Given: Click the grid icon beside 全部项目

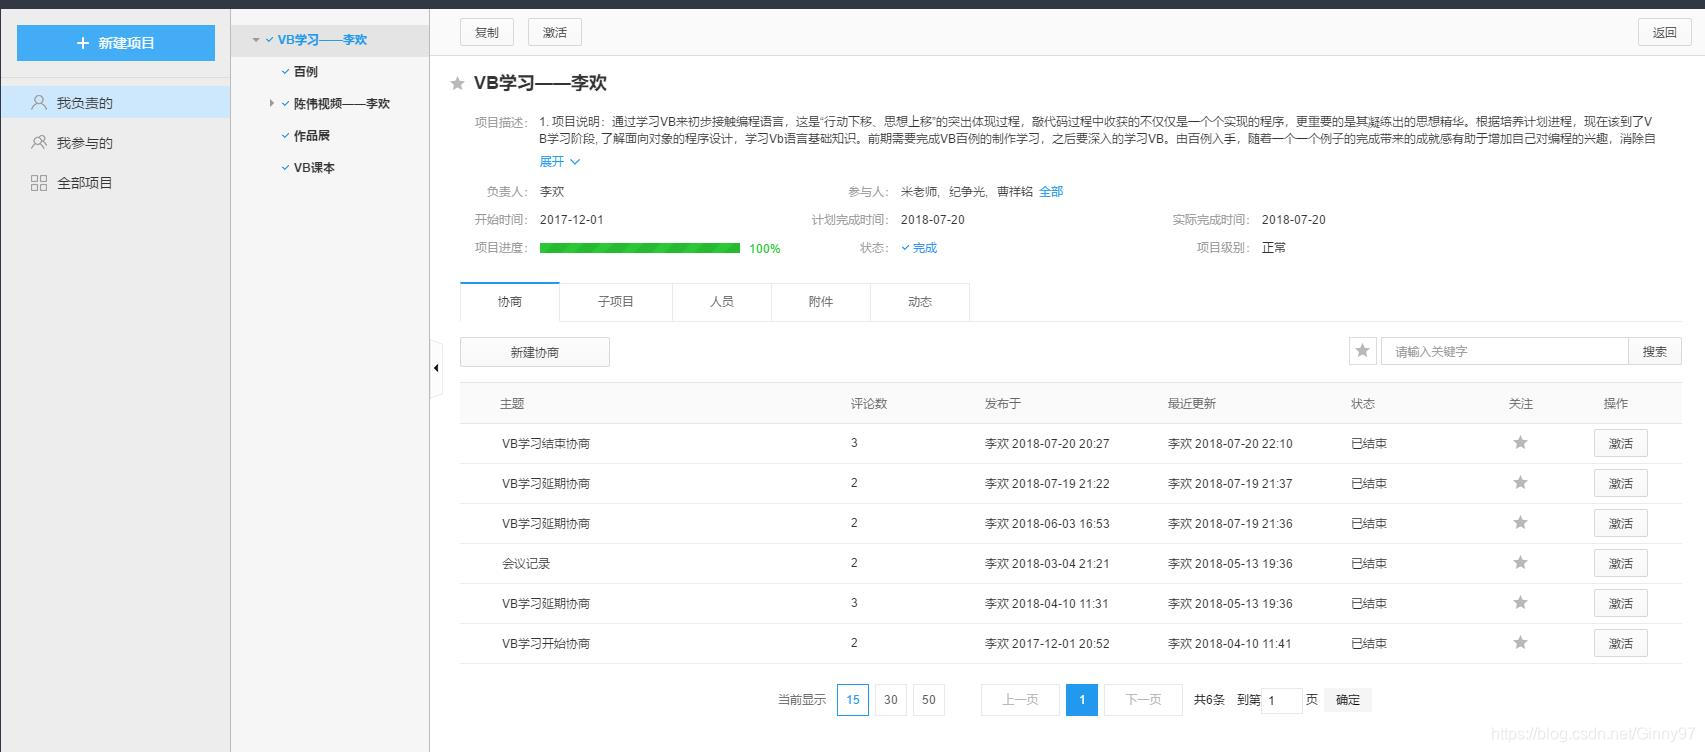Looking at the screenshot, I should 39,182.
